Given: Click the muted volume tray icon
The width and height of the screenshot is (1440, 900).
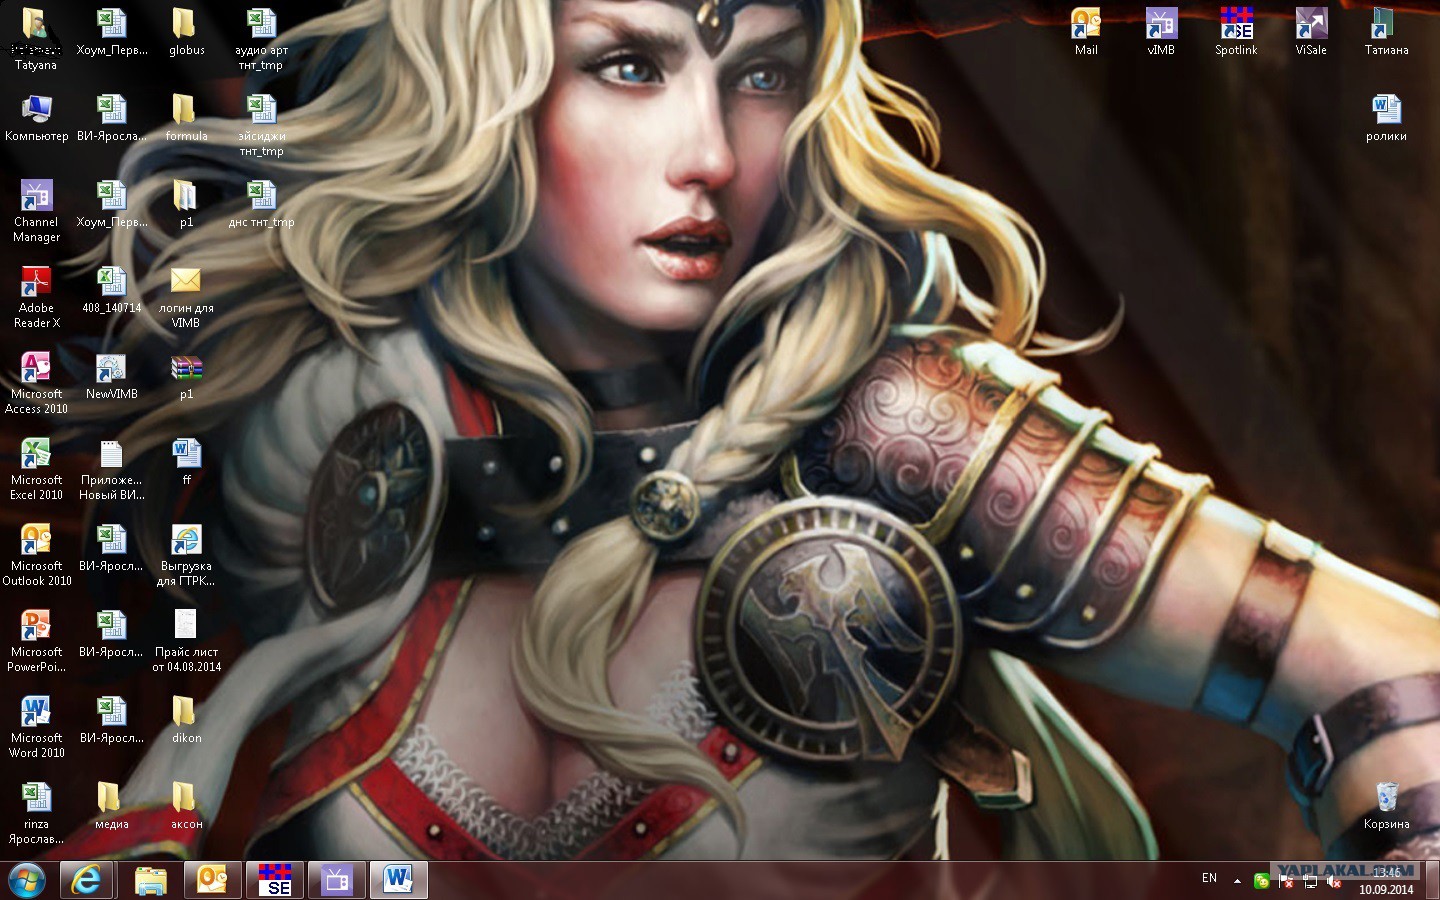Looking at the screenshot, I should pyautogui.click(x=1334, y=882).
